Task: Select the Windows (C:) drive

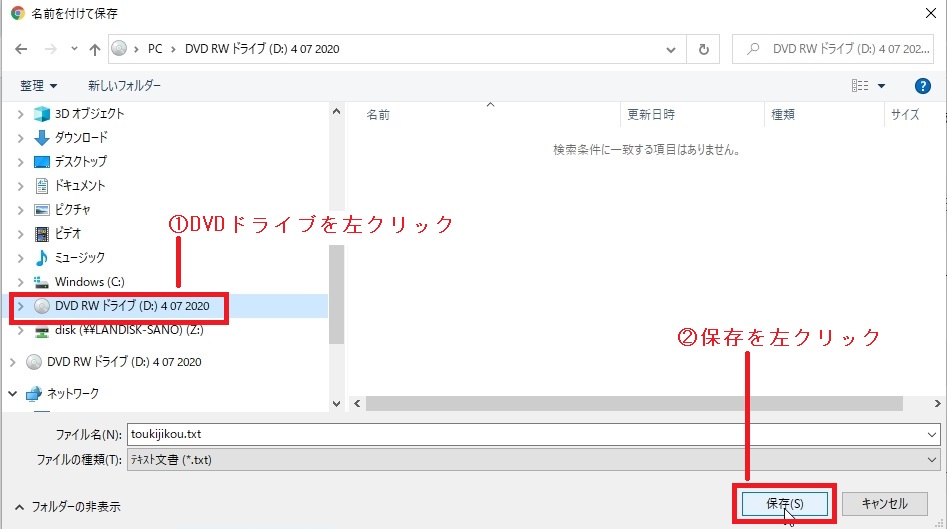Action: click(x=90, y=281)
